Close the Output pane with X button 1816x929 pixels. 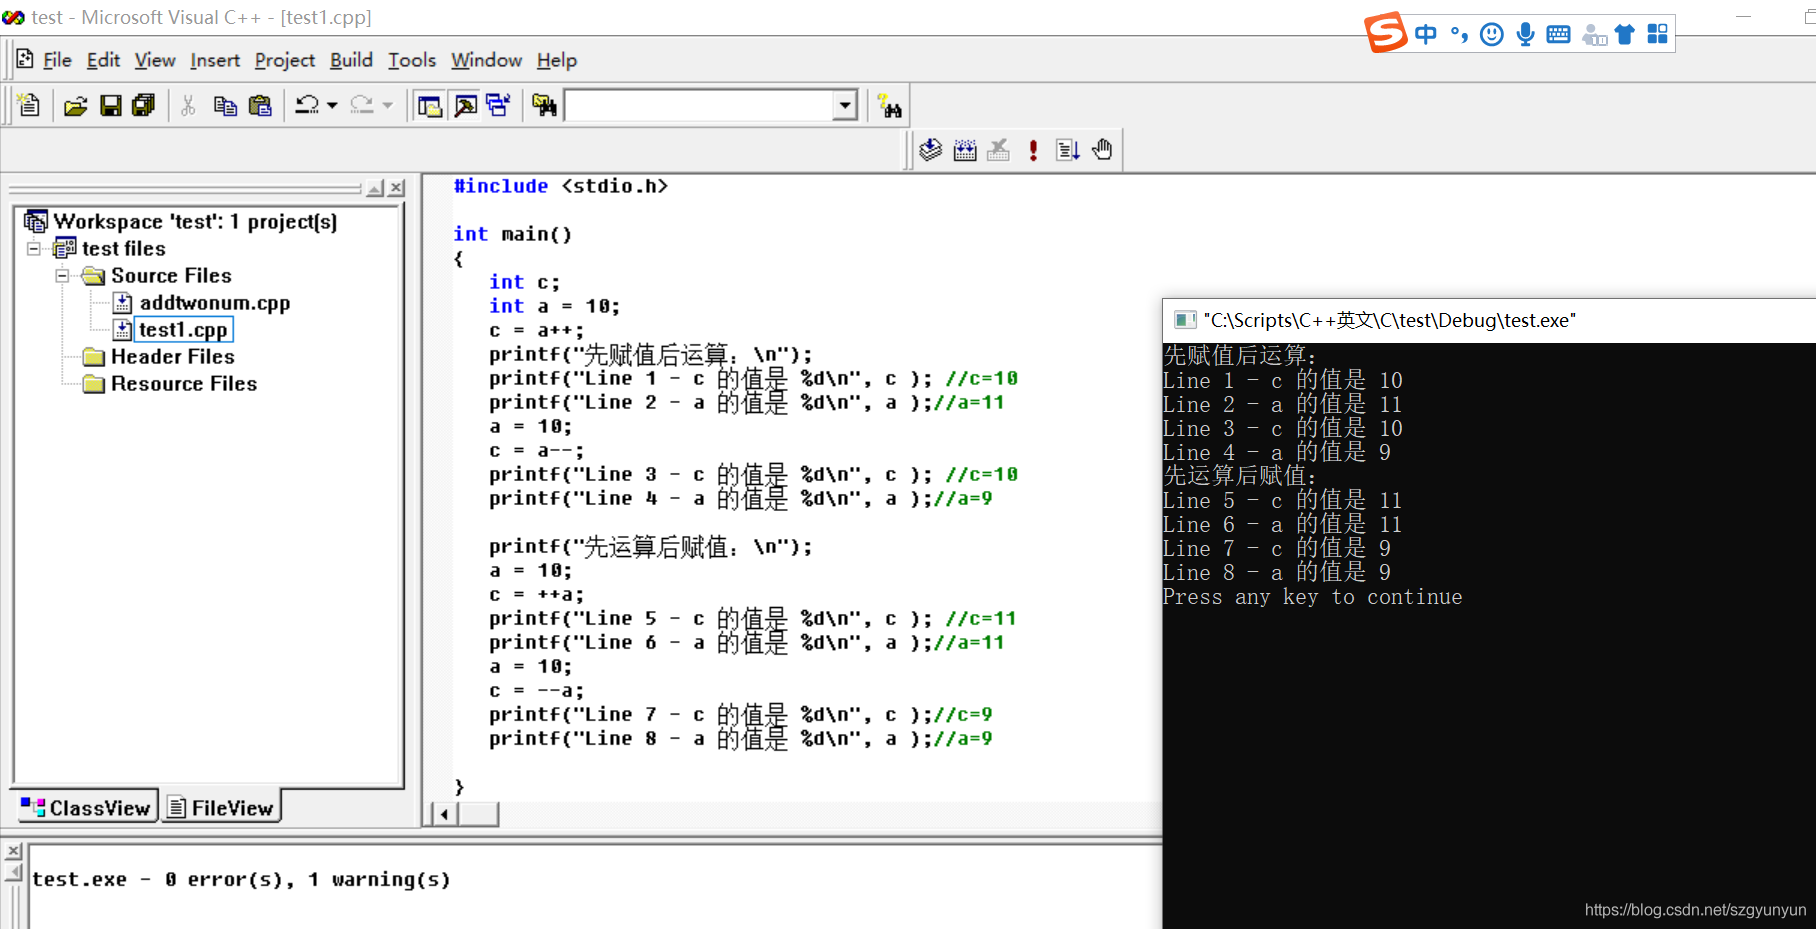[x=13, y=852]
